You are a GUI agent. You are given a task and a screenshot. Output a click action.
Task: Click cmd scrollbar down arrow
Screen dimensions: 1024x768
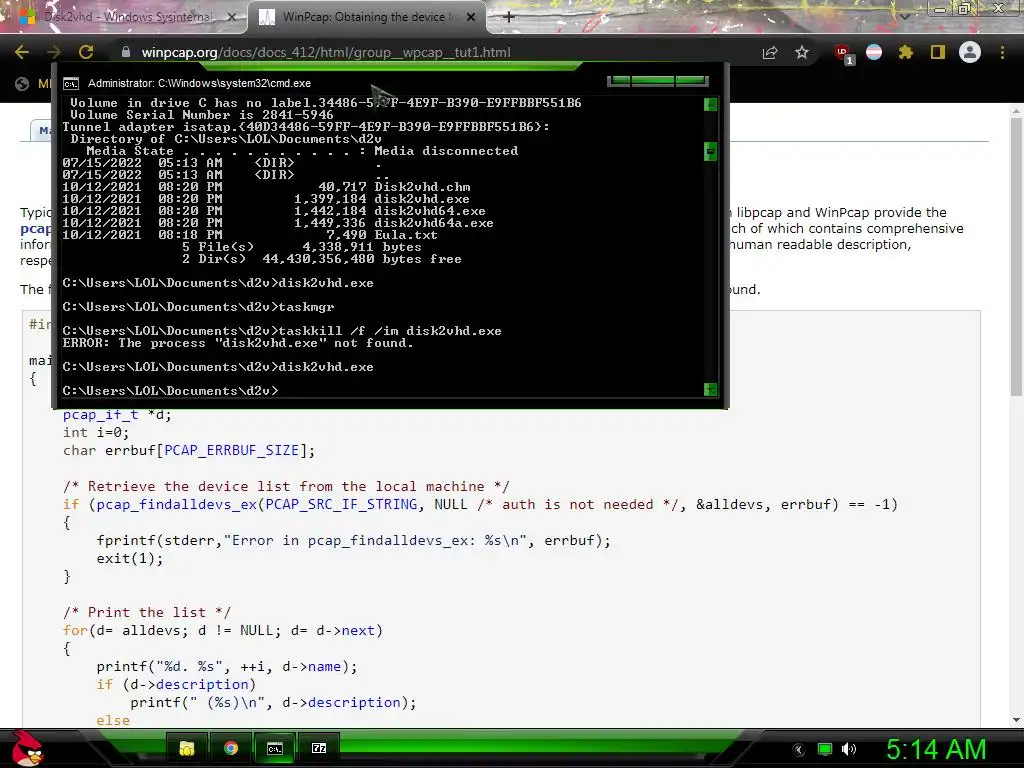coord(711,390)
